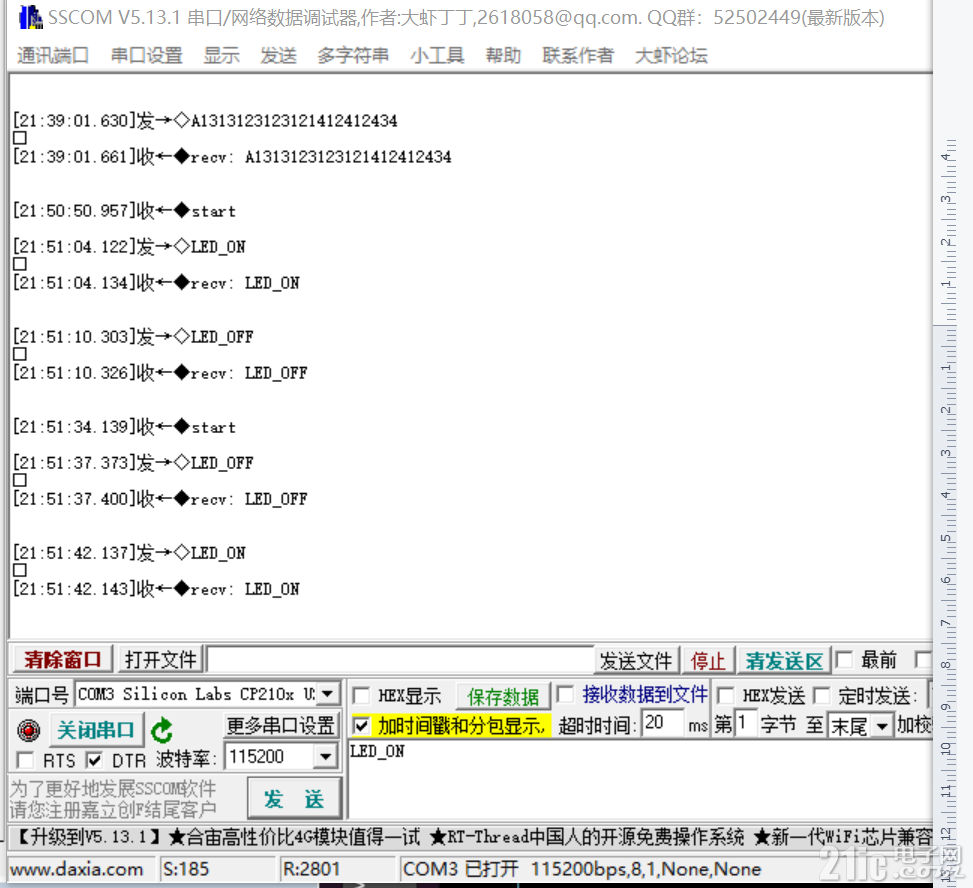Click the 清发送区 button
Viewport: 973px width, 888px height.
[784, 660]
